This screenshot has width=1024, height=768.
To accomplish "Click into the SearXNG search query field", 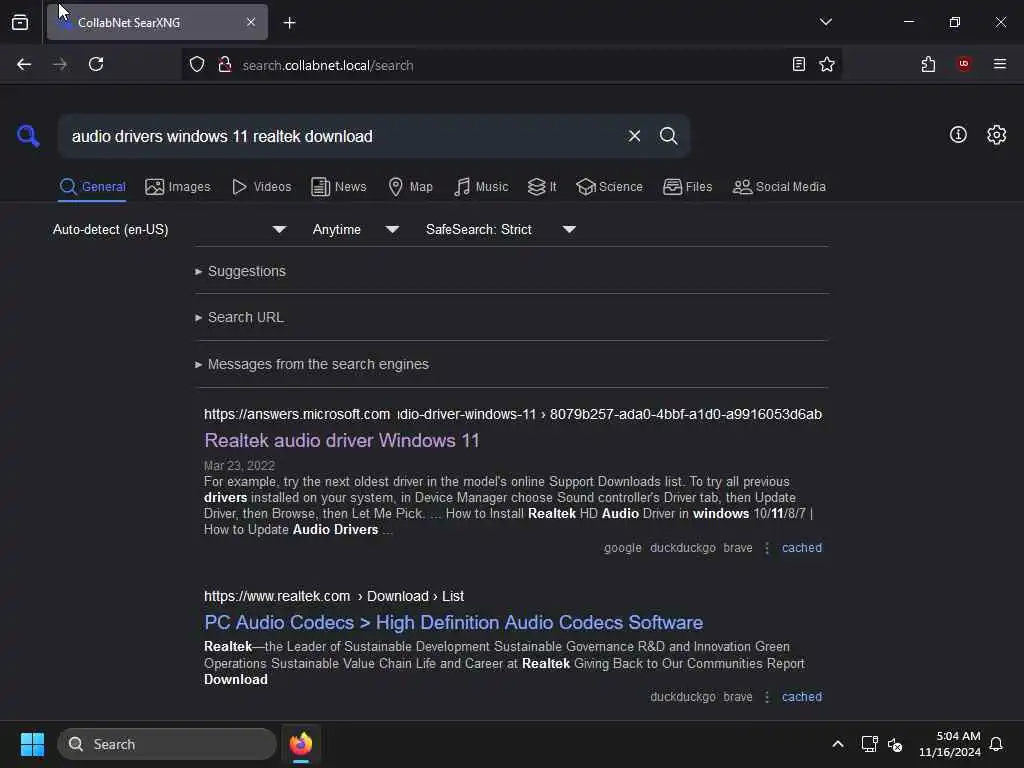I will point(340,136).
